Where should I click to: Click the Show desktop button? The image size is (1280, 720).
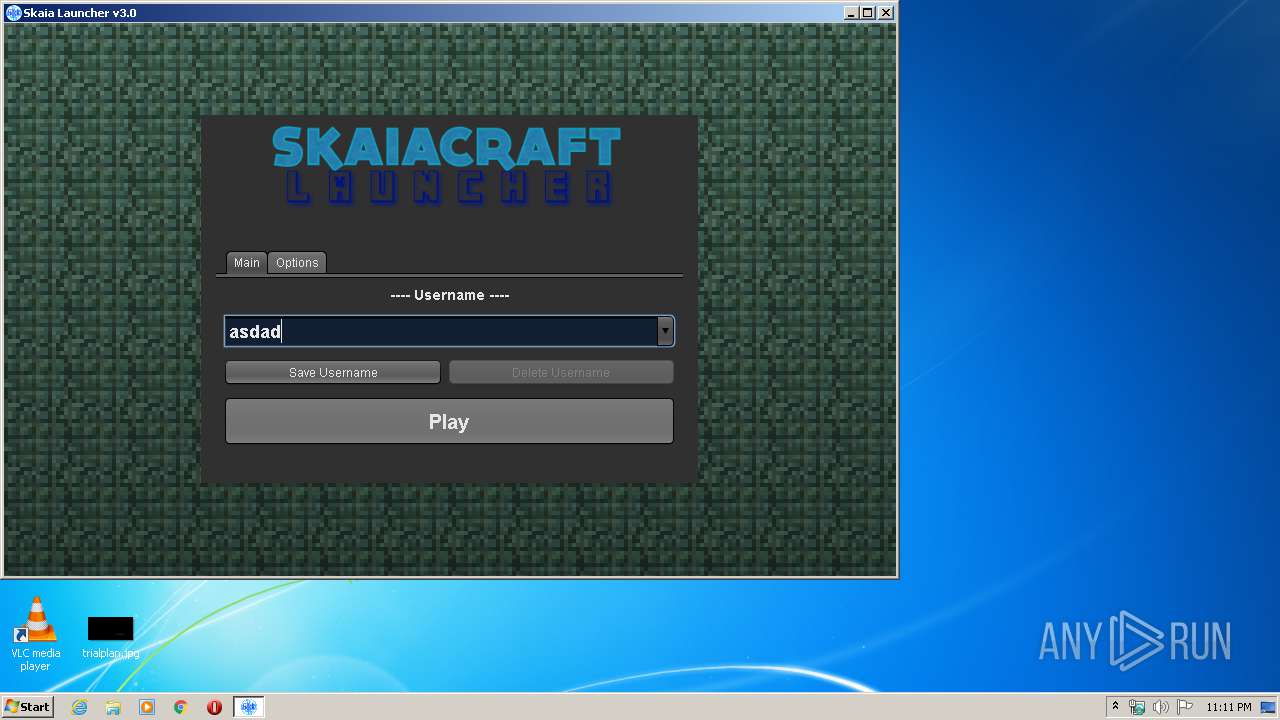tap(1269, 707)
